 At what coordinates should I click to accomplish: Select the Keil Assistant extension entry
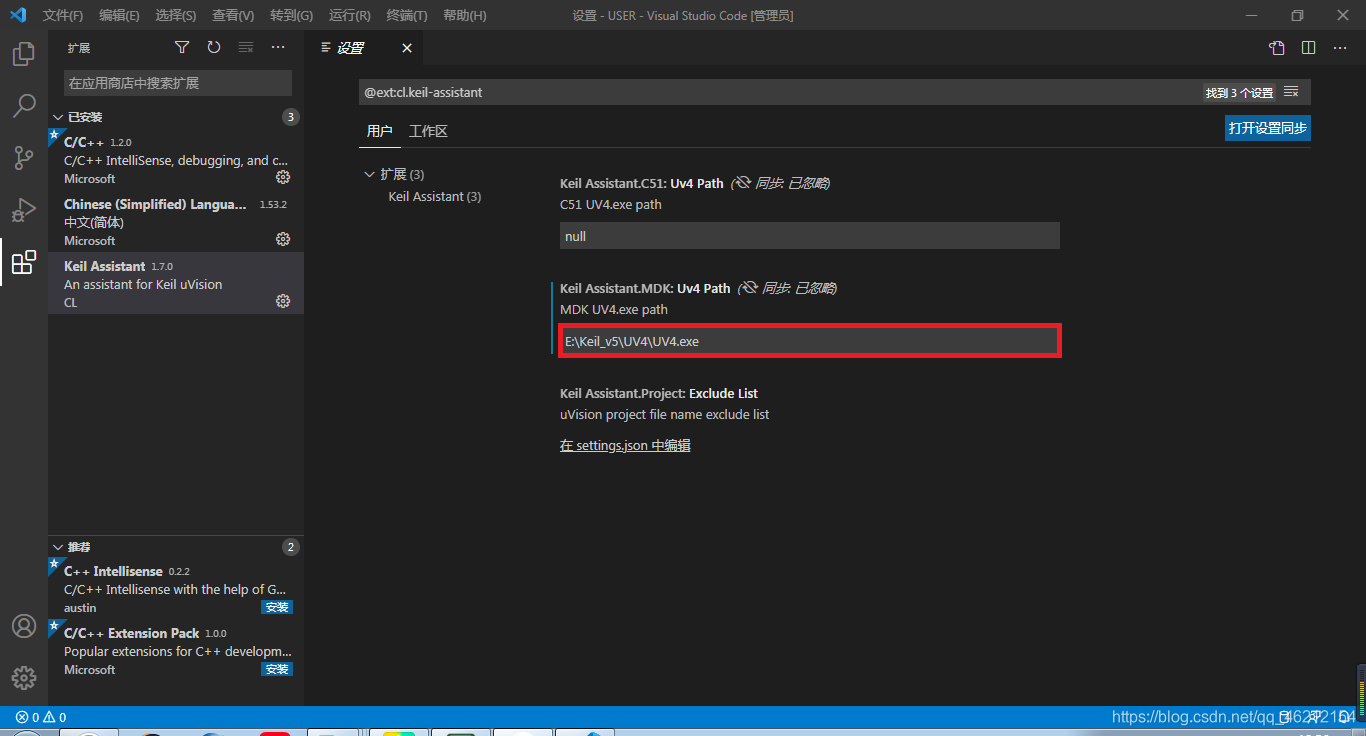[x=176, y=283]
